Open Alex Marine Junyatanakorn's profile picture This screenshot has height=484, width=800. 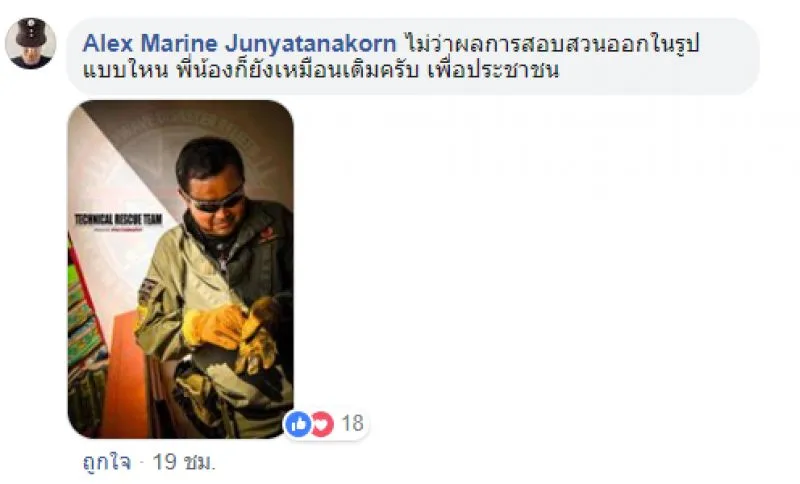click(x=30, y=43)
